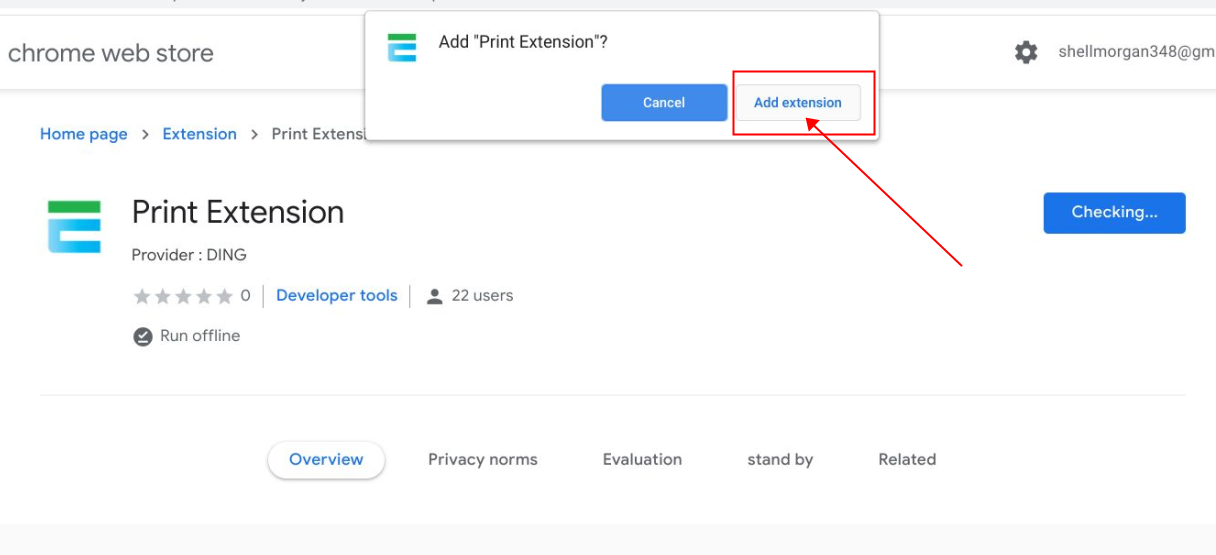Image resolution: width=1216 pixels, height=555 pixels.
Task: Click the Provider : DING text
Action: pyautogui.click(x=190, y=255)
